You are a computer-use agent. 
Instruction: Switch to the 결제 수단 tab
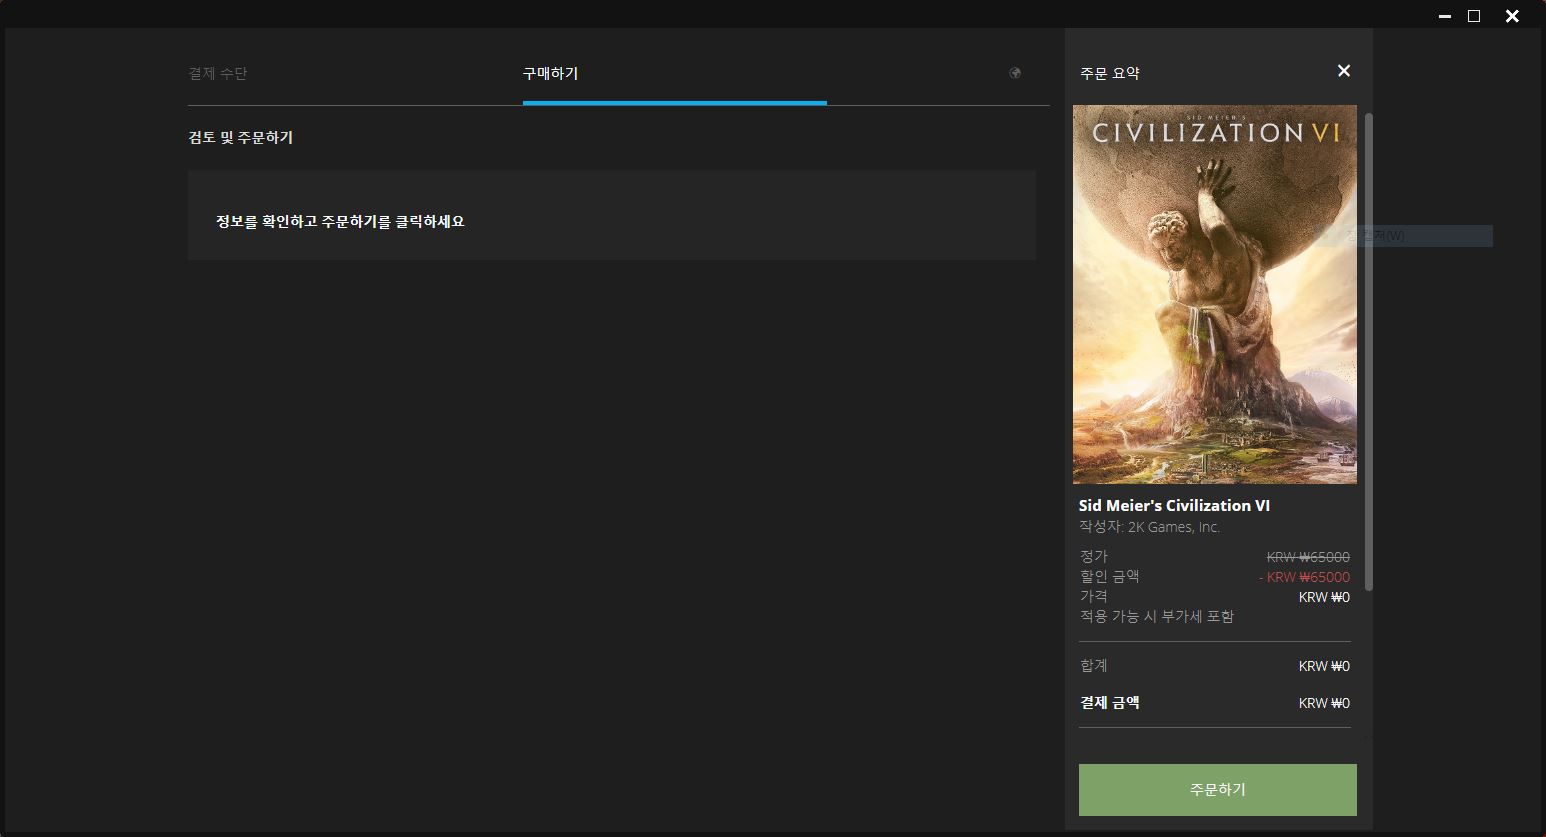(x=218, y=73)
